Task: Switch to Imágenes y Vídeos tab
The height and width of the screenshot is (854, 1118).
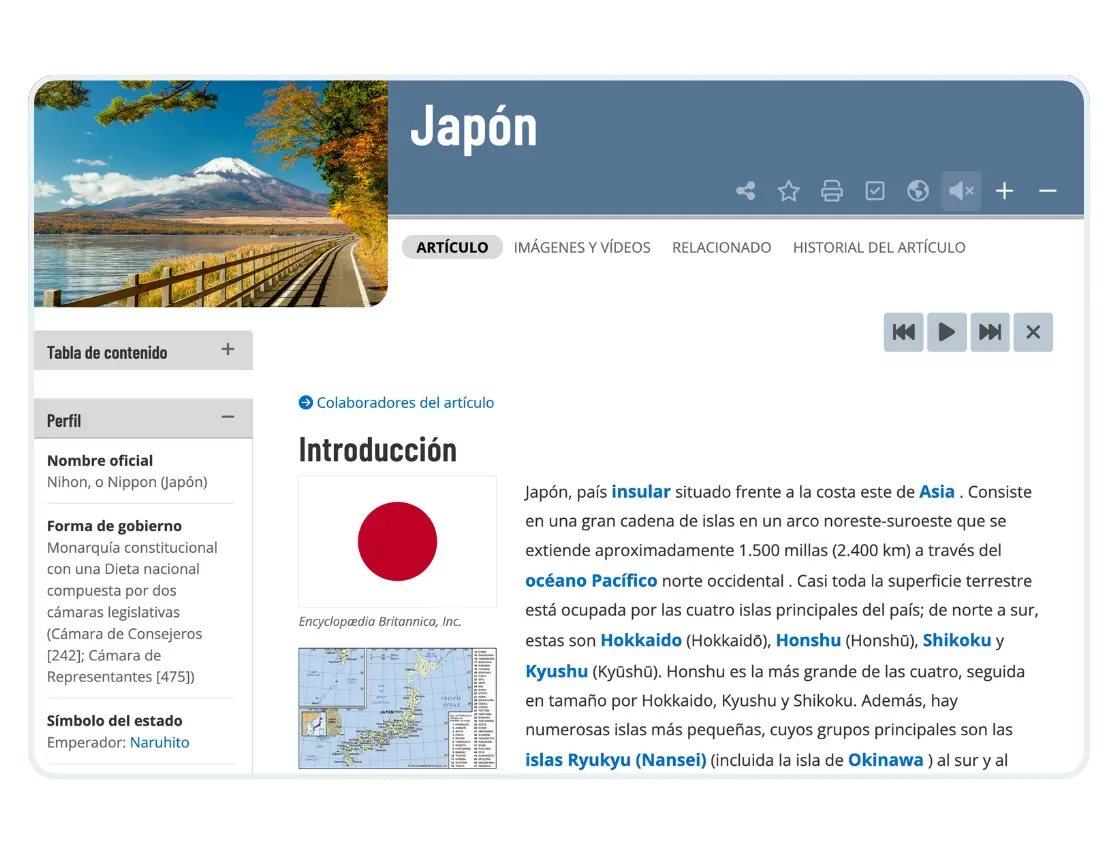Action: [581, 247]
